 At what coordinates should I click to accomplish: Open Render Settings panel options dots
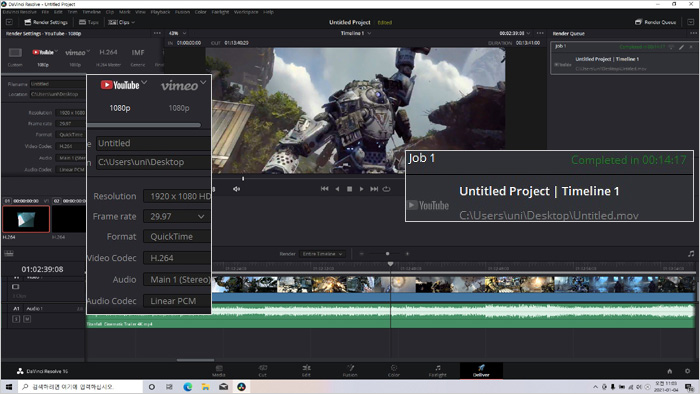point(157,33)
